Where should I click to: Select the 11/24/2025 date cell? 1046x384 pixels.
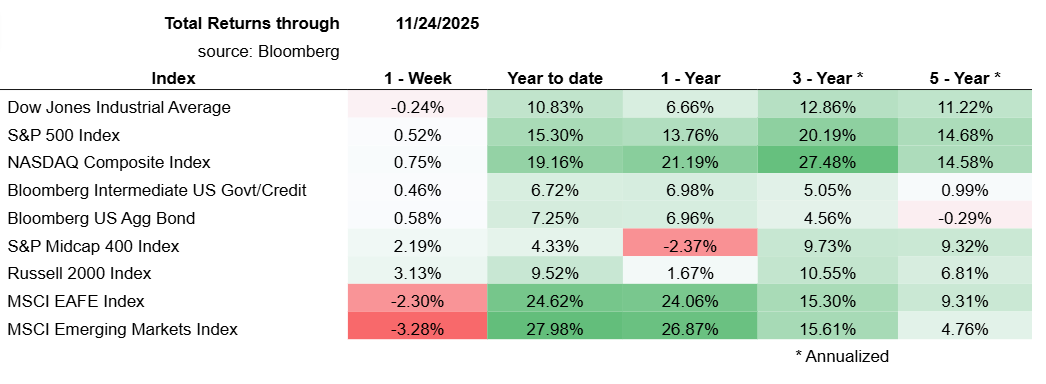coord(437,24)
